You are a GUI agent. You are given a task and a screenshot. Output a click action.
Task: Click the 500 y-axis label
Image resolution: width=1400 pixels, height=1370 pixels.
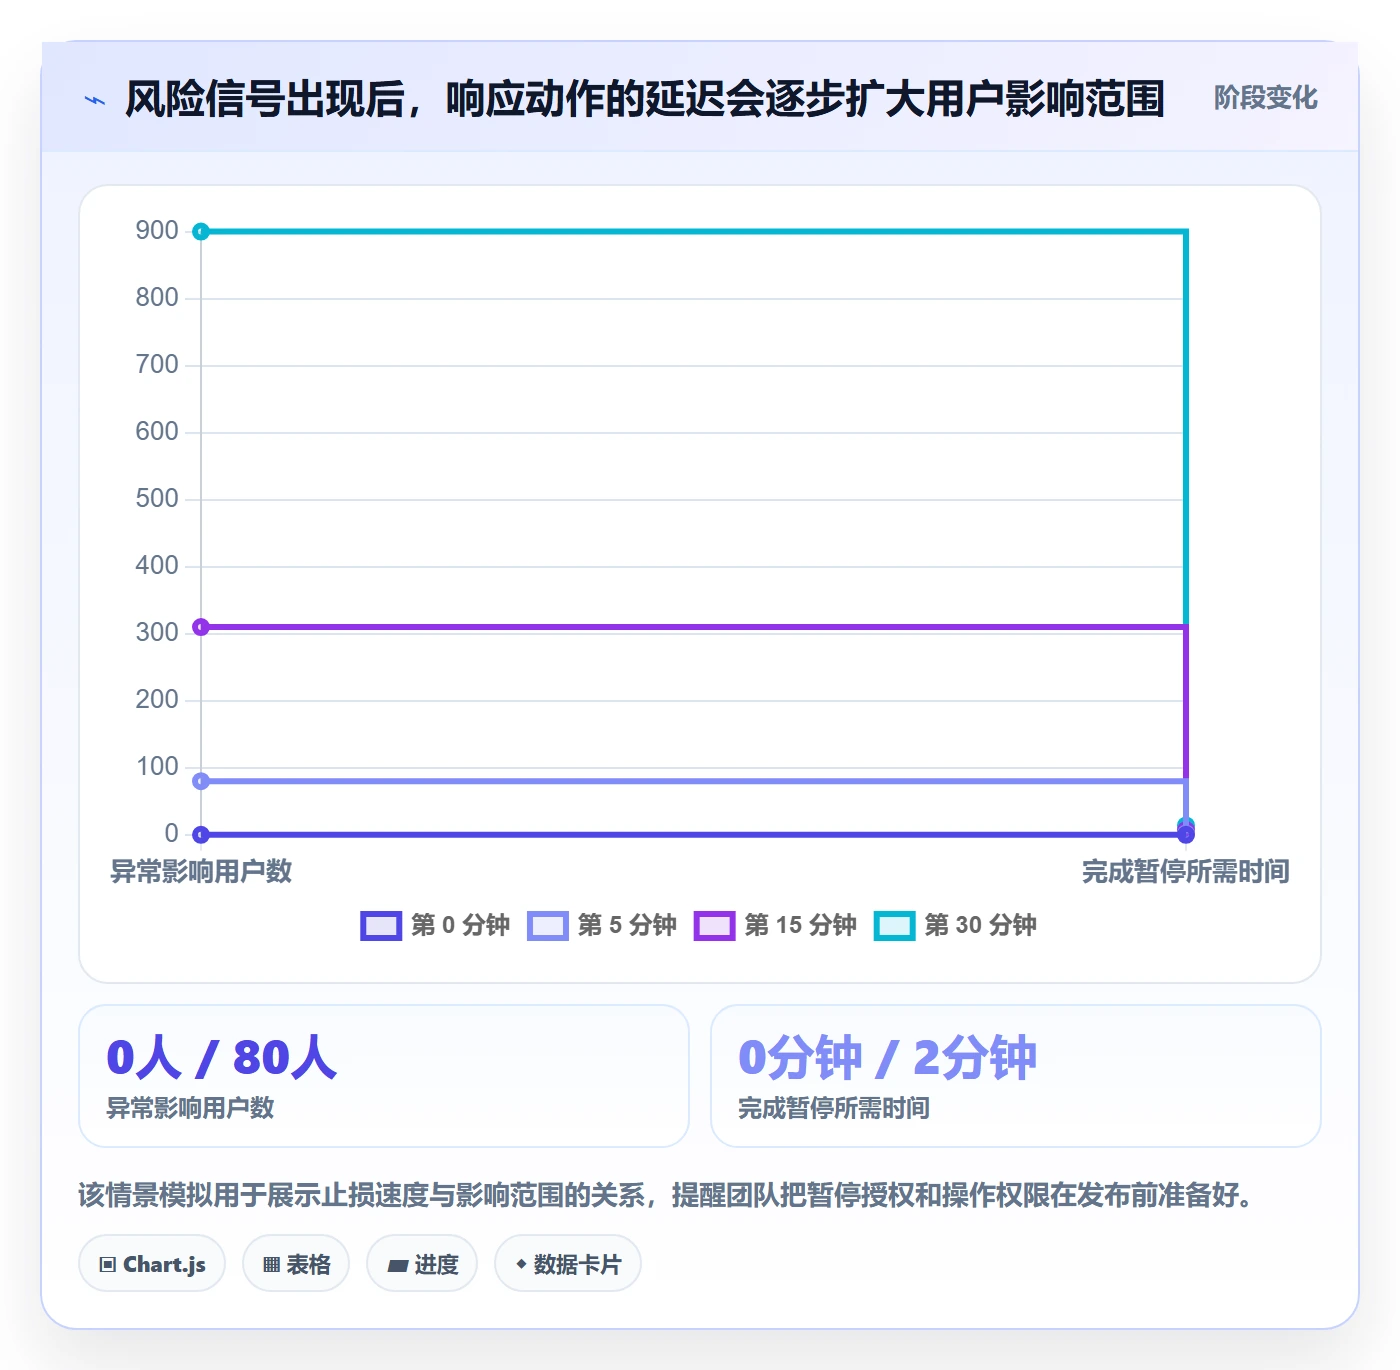[157, 499]
